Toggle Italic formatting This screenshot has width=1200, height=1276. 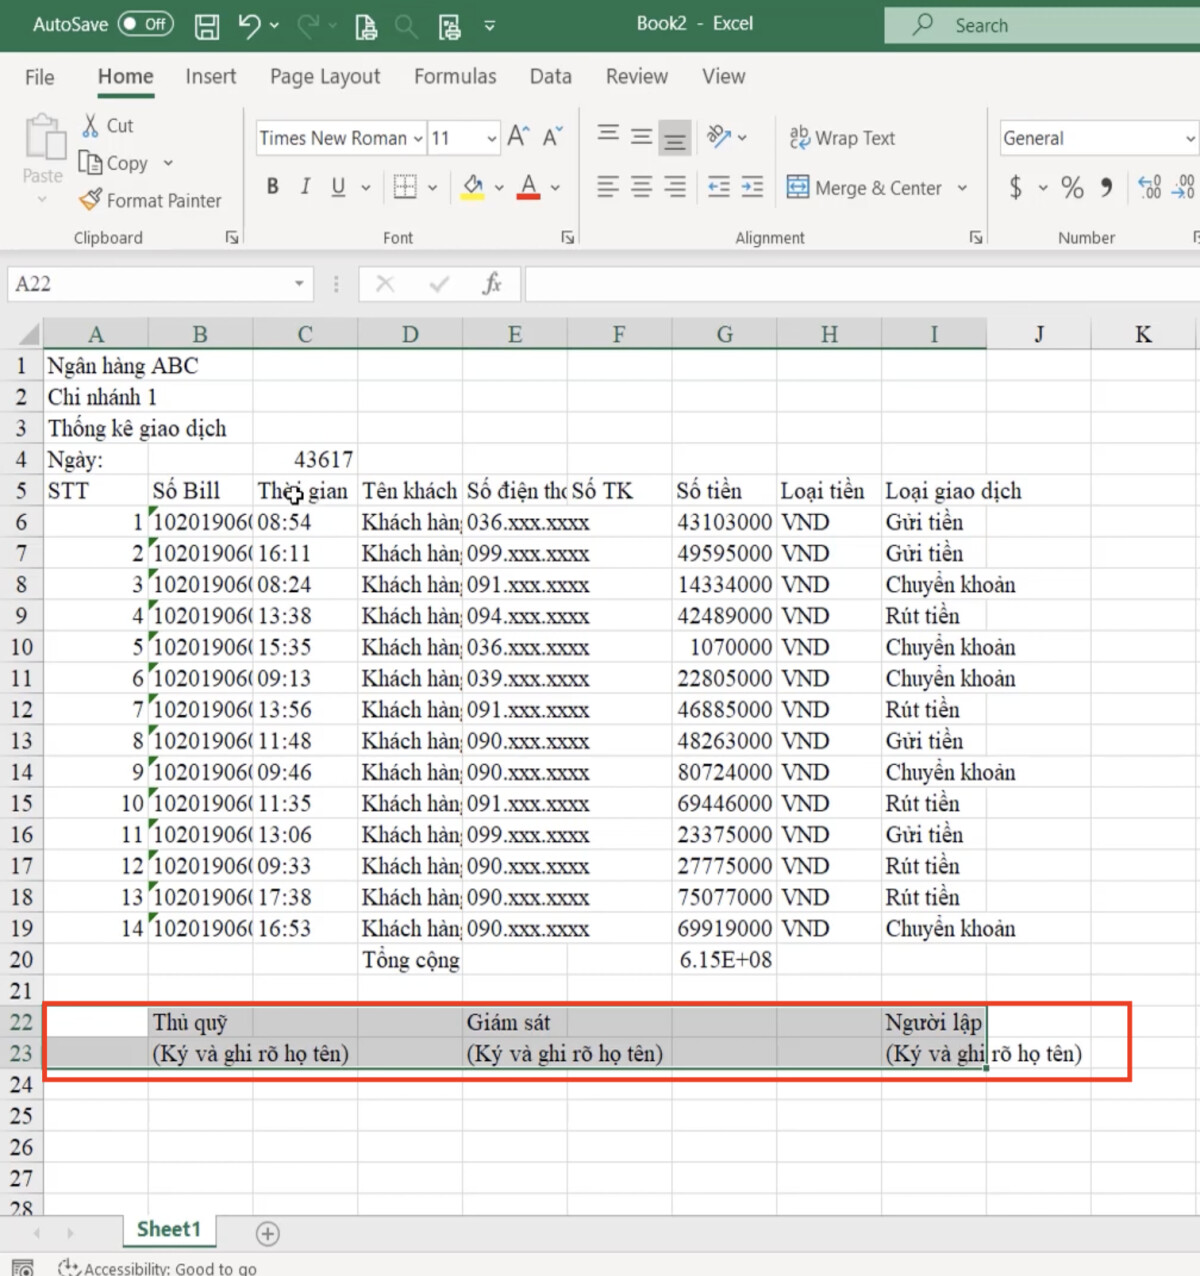305,187
